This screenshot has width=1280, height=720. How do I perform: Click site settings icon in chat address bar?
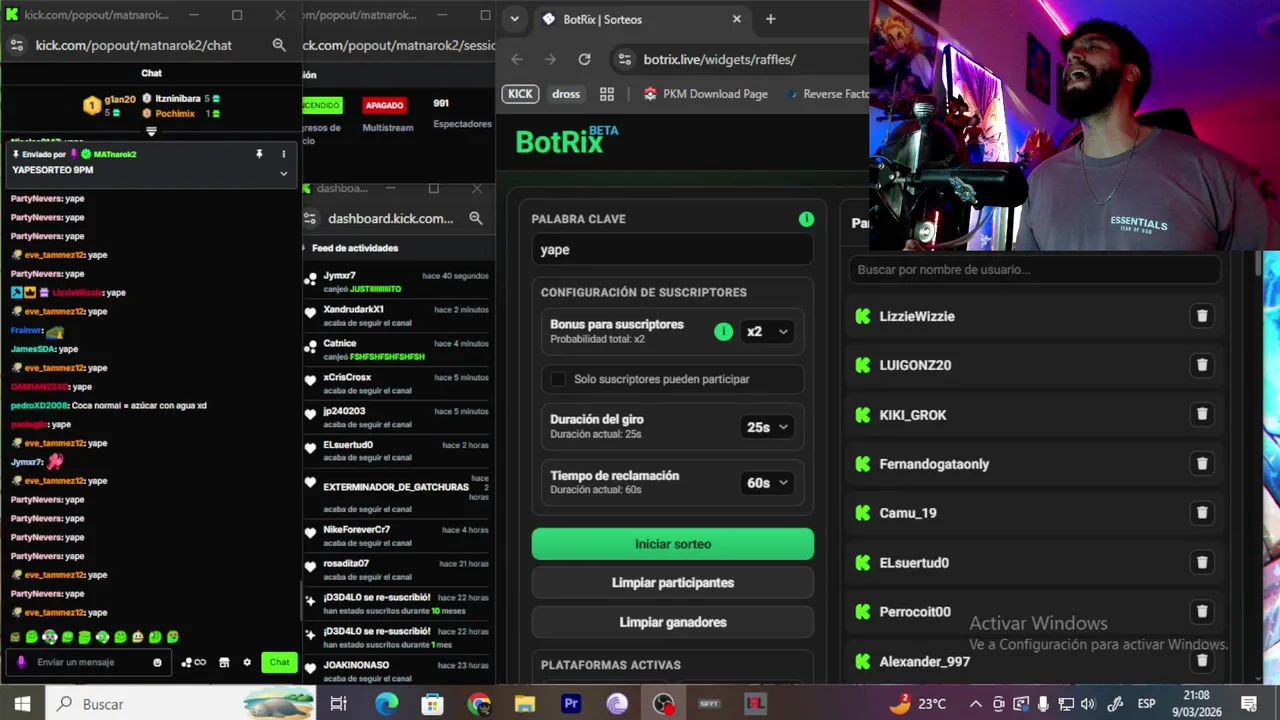click(x=16, y=45)
